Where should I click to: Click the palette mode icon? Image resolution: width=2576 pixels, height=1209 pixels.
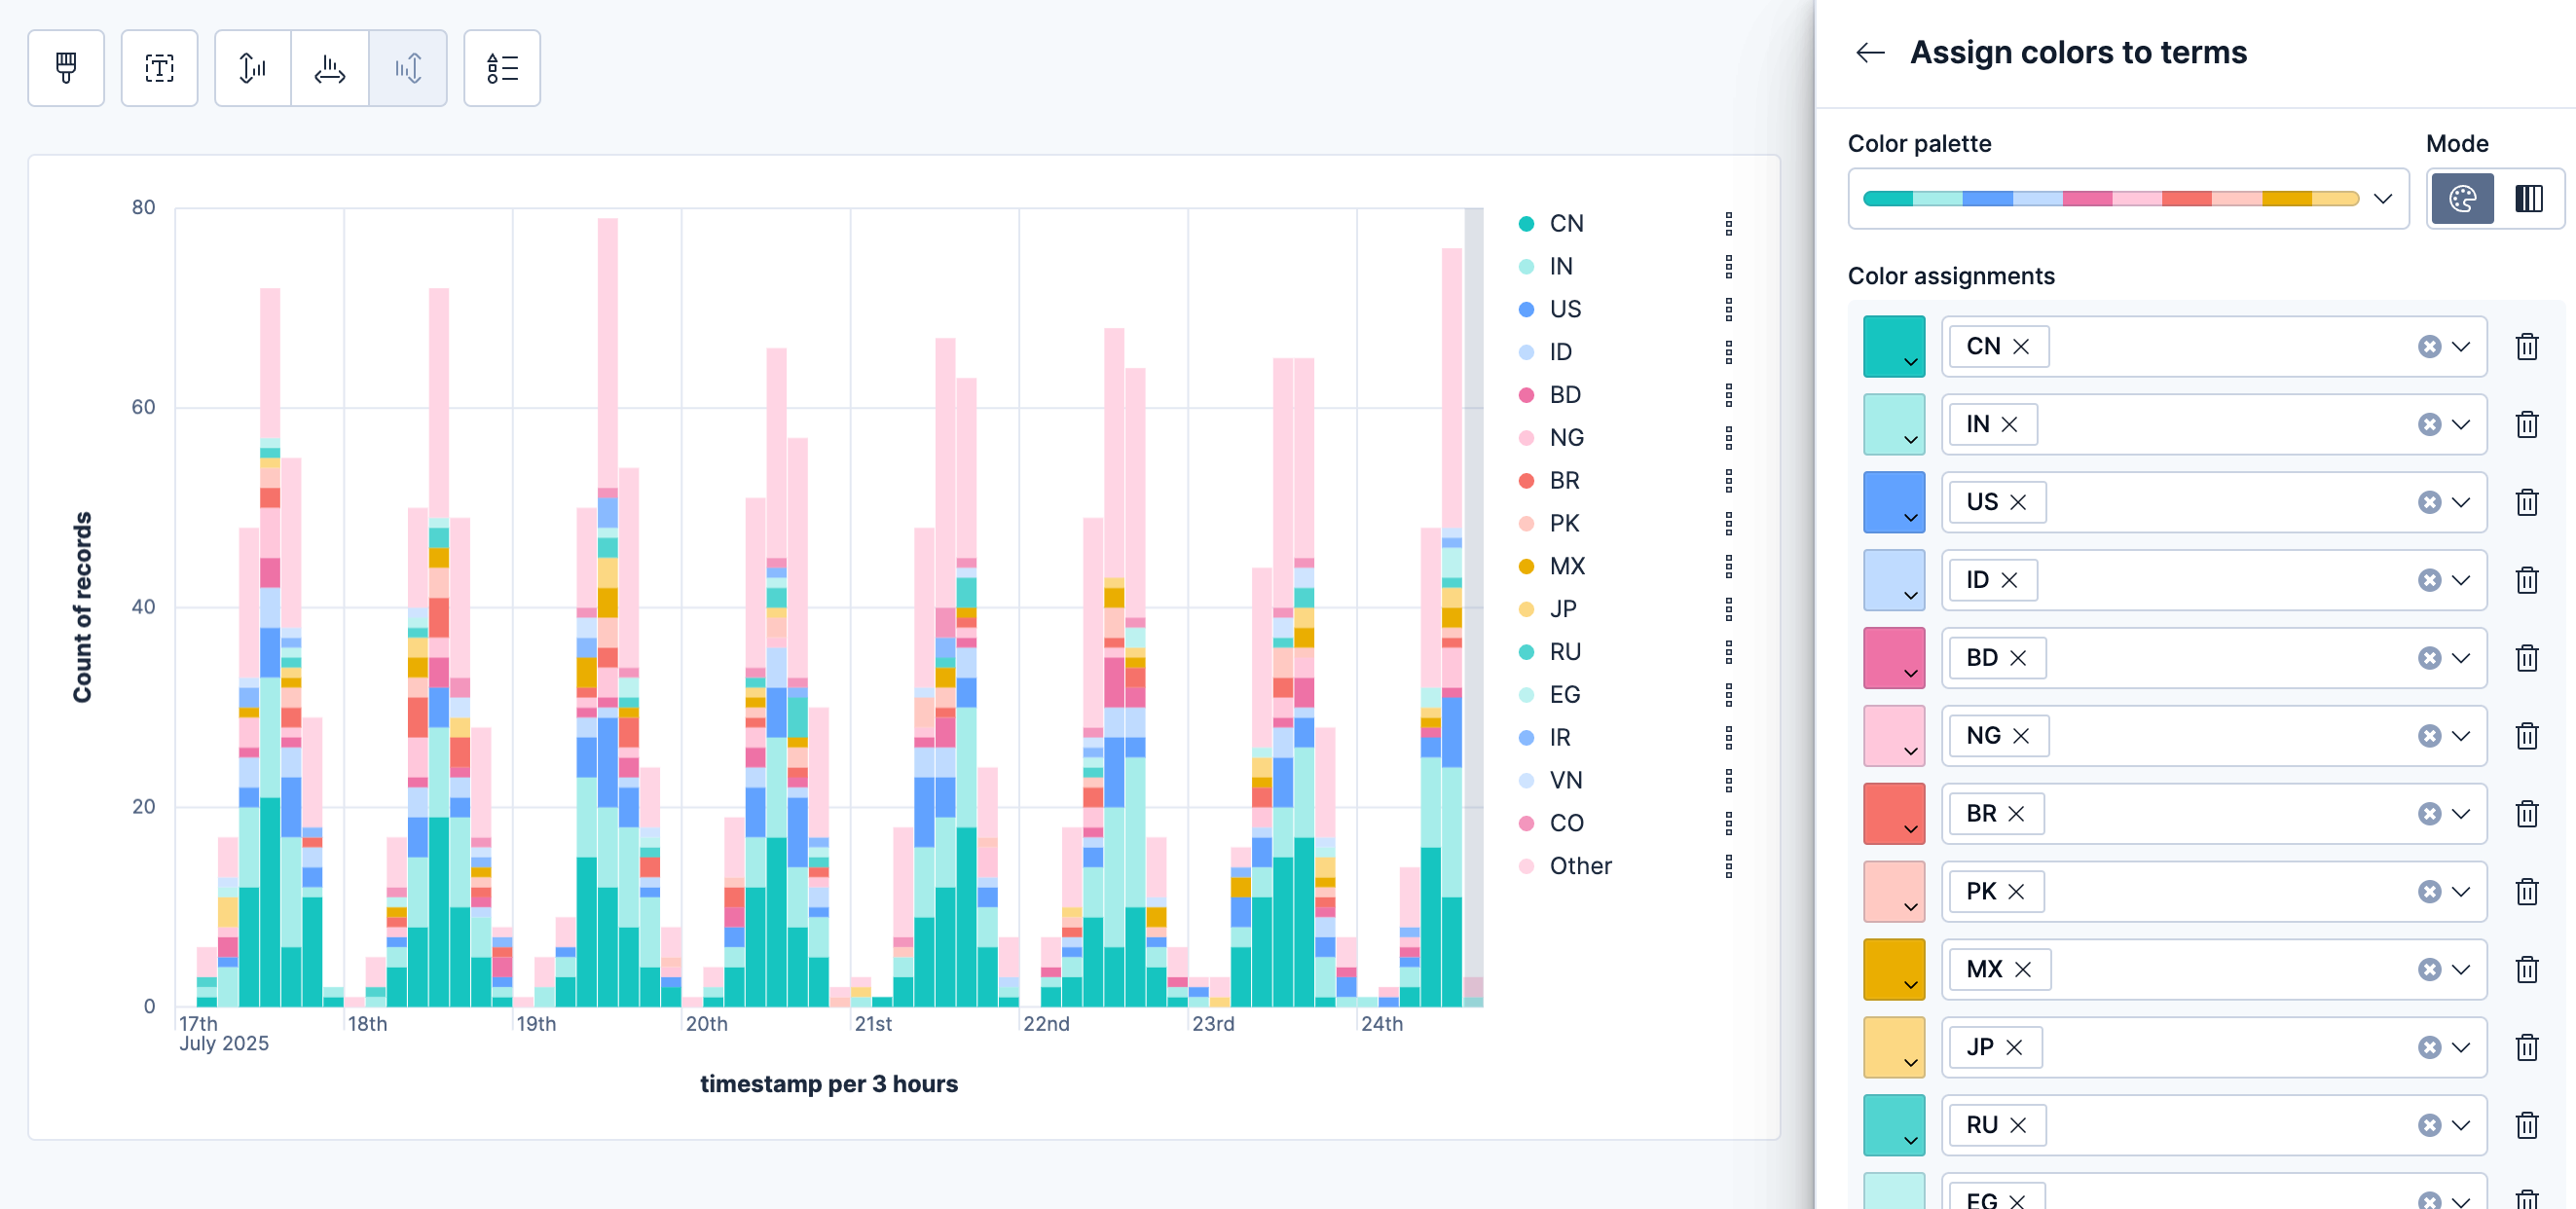2462,199
